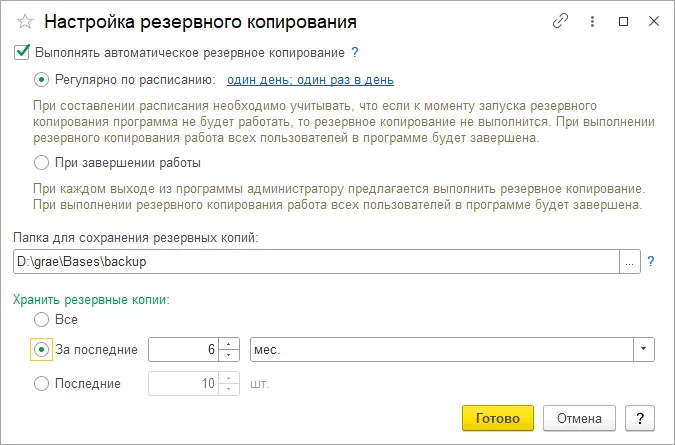This screenshot has width=675, height=445.
Task: Cancel changes with 'Отмена' button
Action: 579,418
